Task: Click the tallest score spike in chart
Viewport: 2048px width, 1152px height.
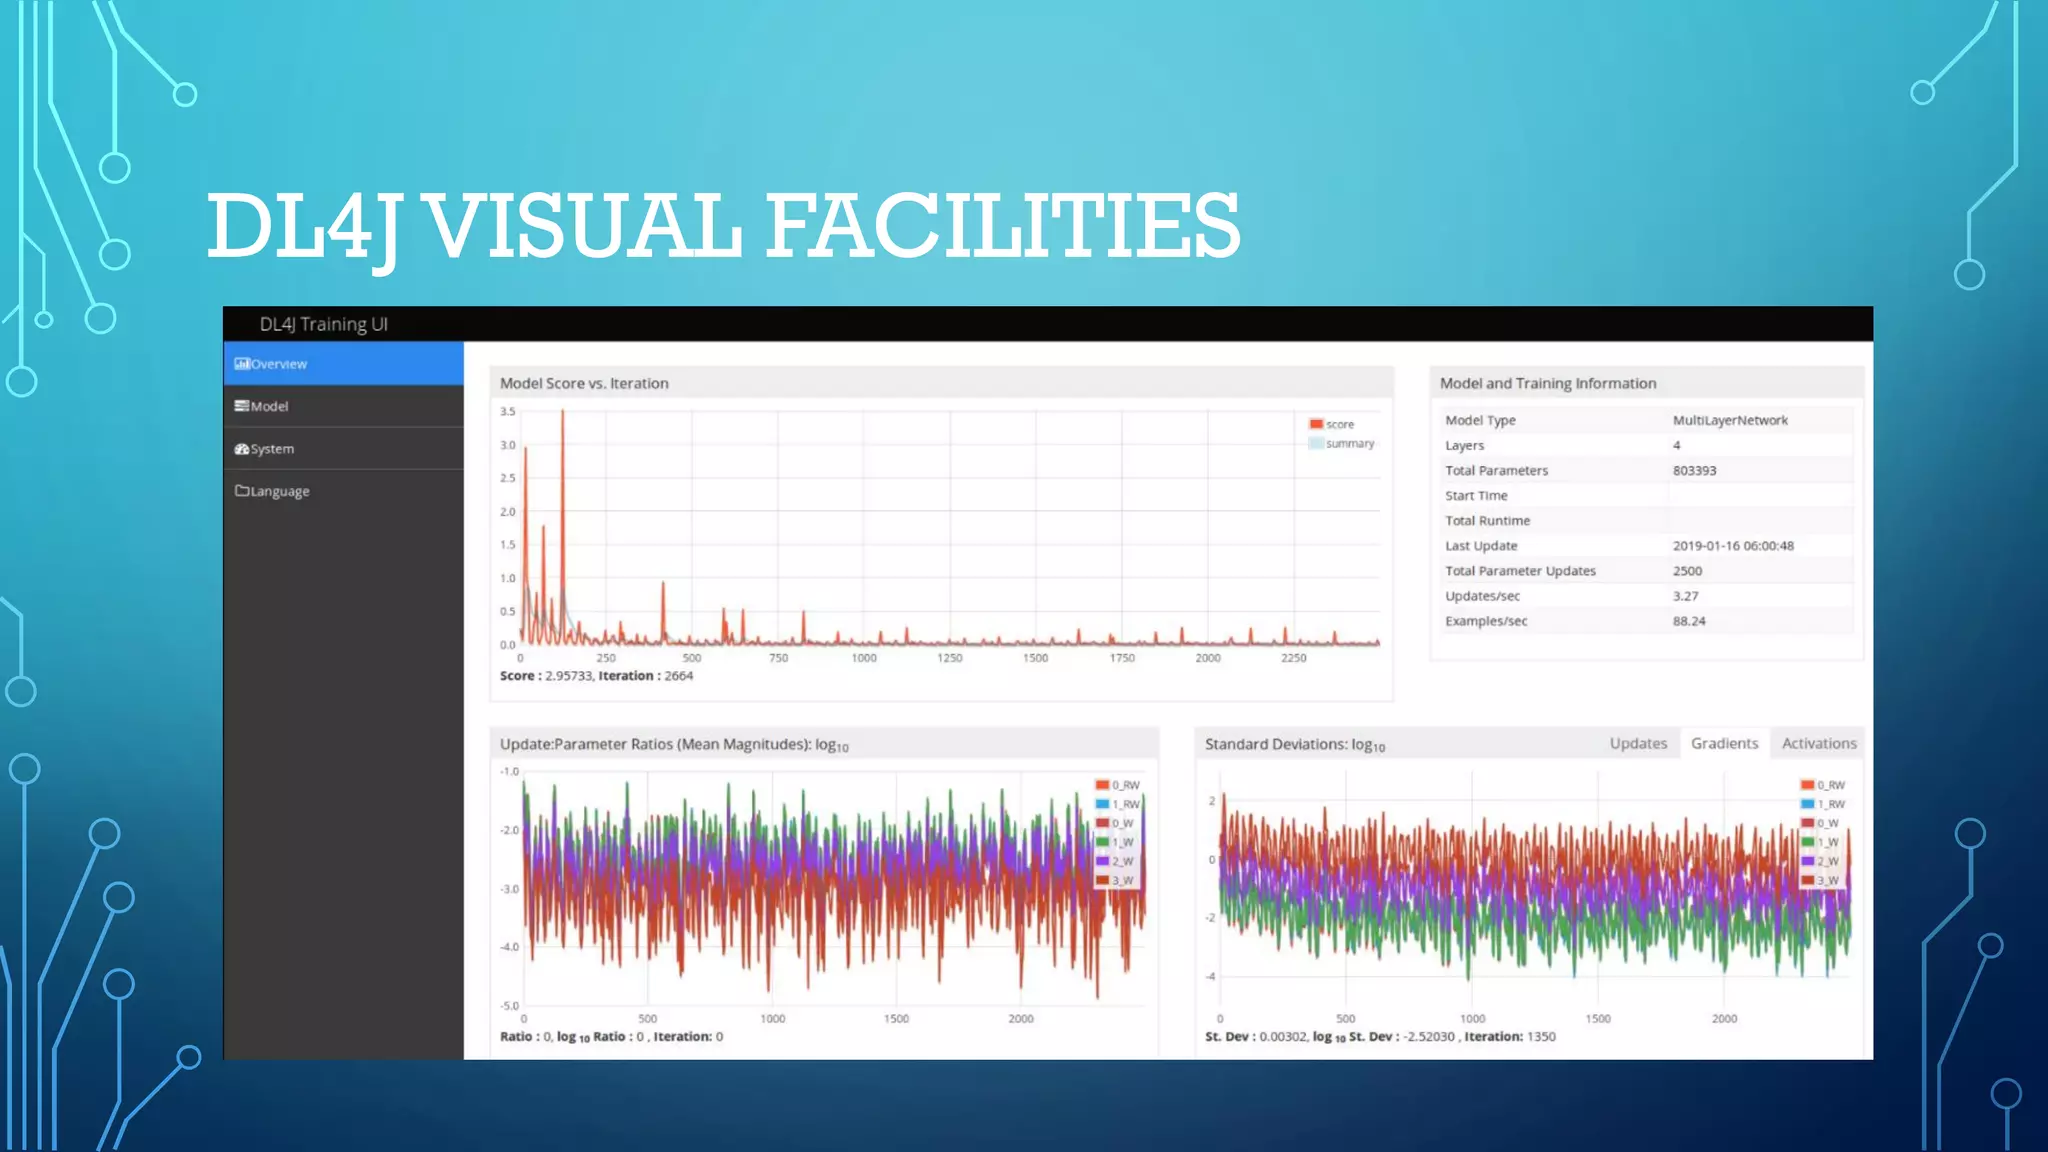Action: tap(562, 420)
